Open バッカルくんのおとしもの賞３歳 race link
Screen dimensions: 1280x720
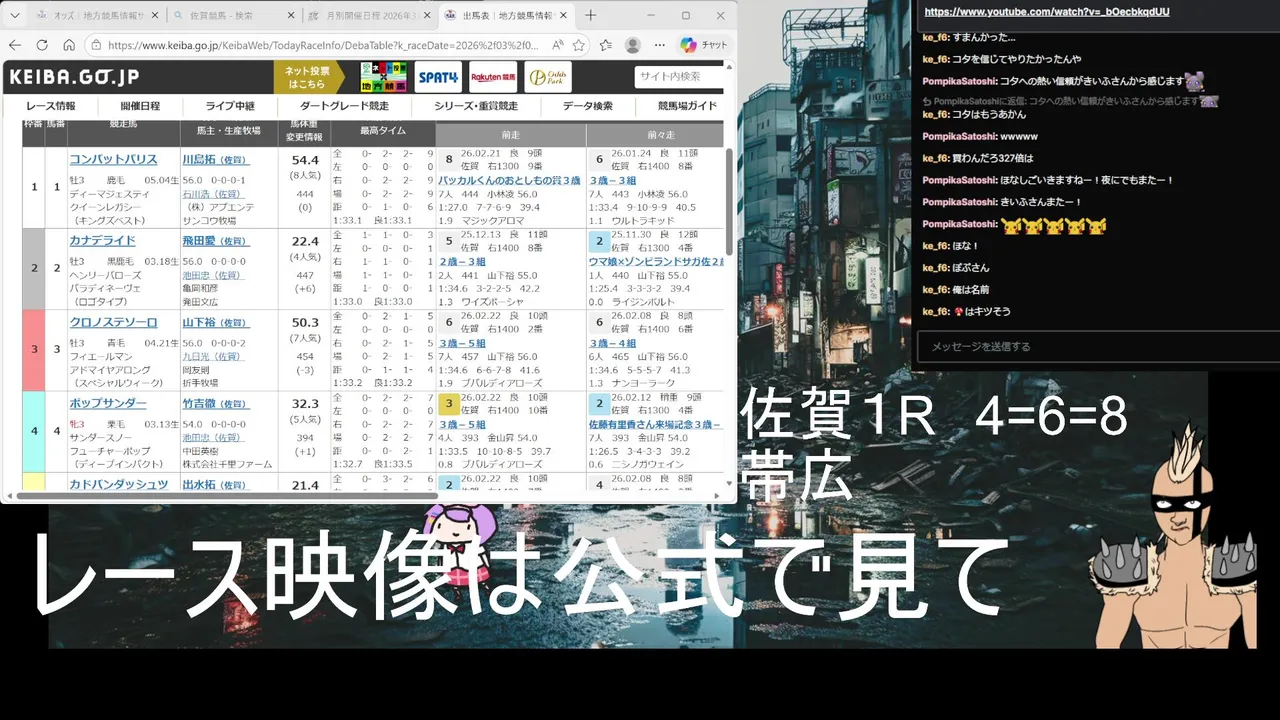(x=509, y=181)
